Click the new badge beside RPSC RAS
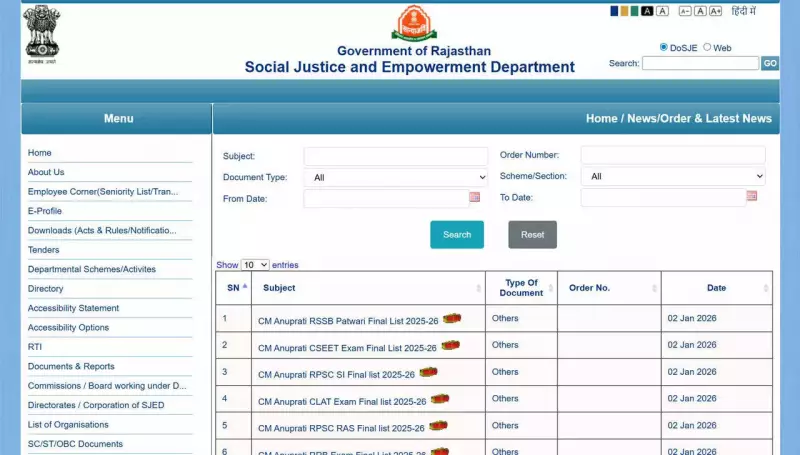Screen dimensions: 800x455 [438, 425]
